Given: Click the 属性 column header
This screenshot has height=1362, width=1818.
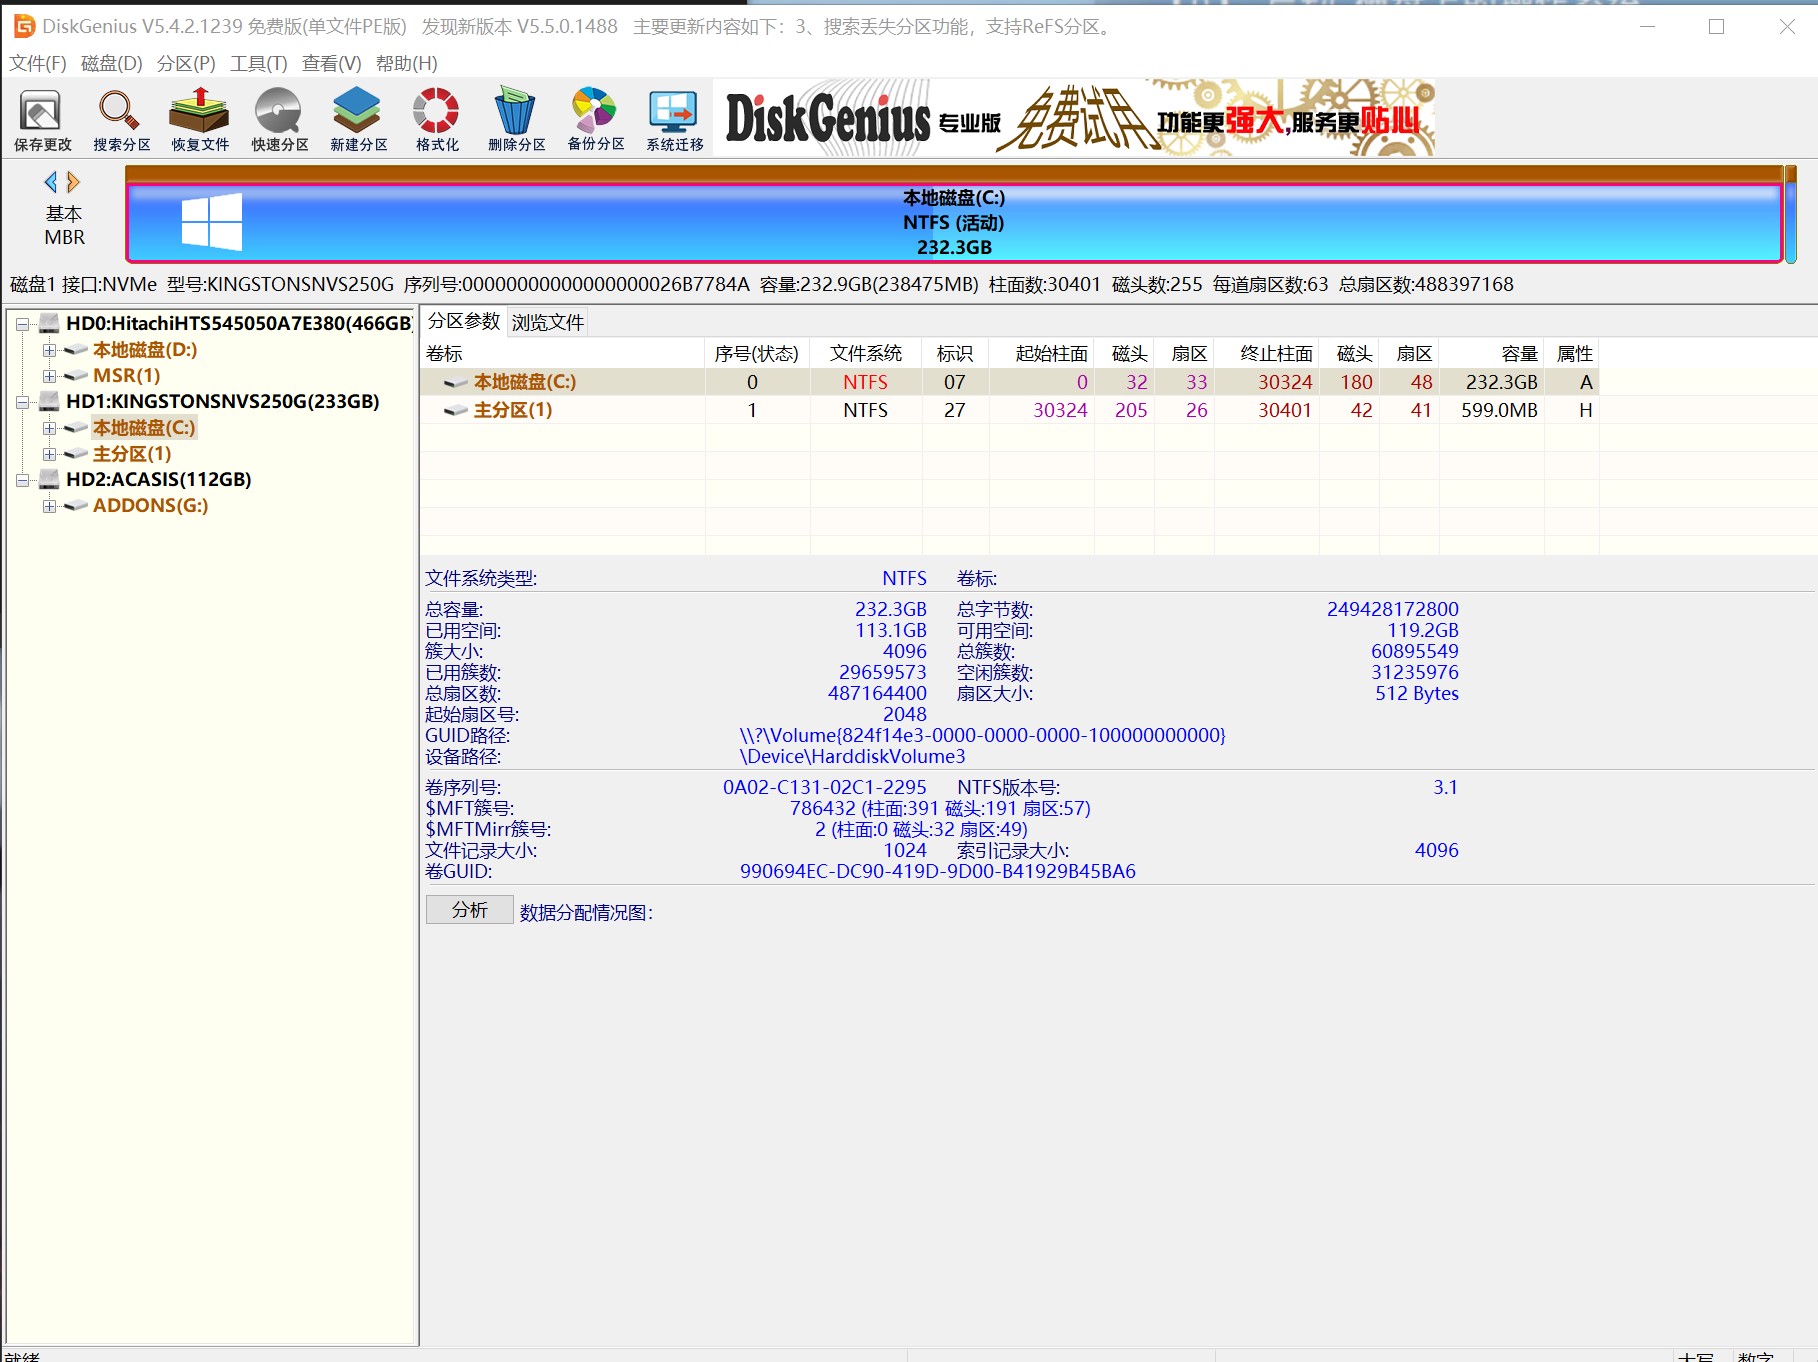Looking at the screenshot, I should [1574, 354].
